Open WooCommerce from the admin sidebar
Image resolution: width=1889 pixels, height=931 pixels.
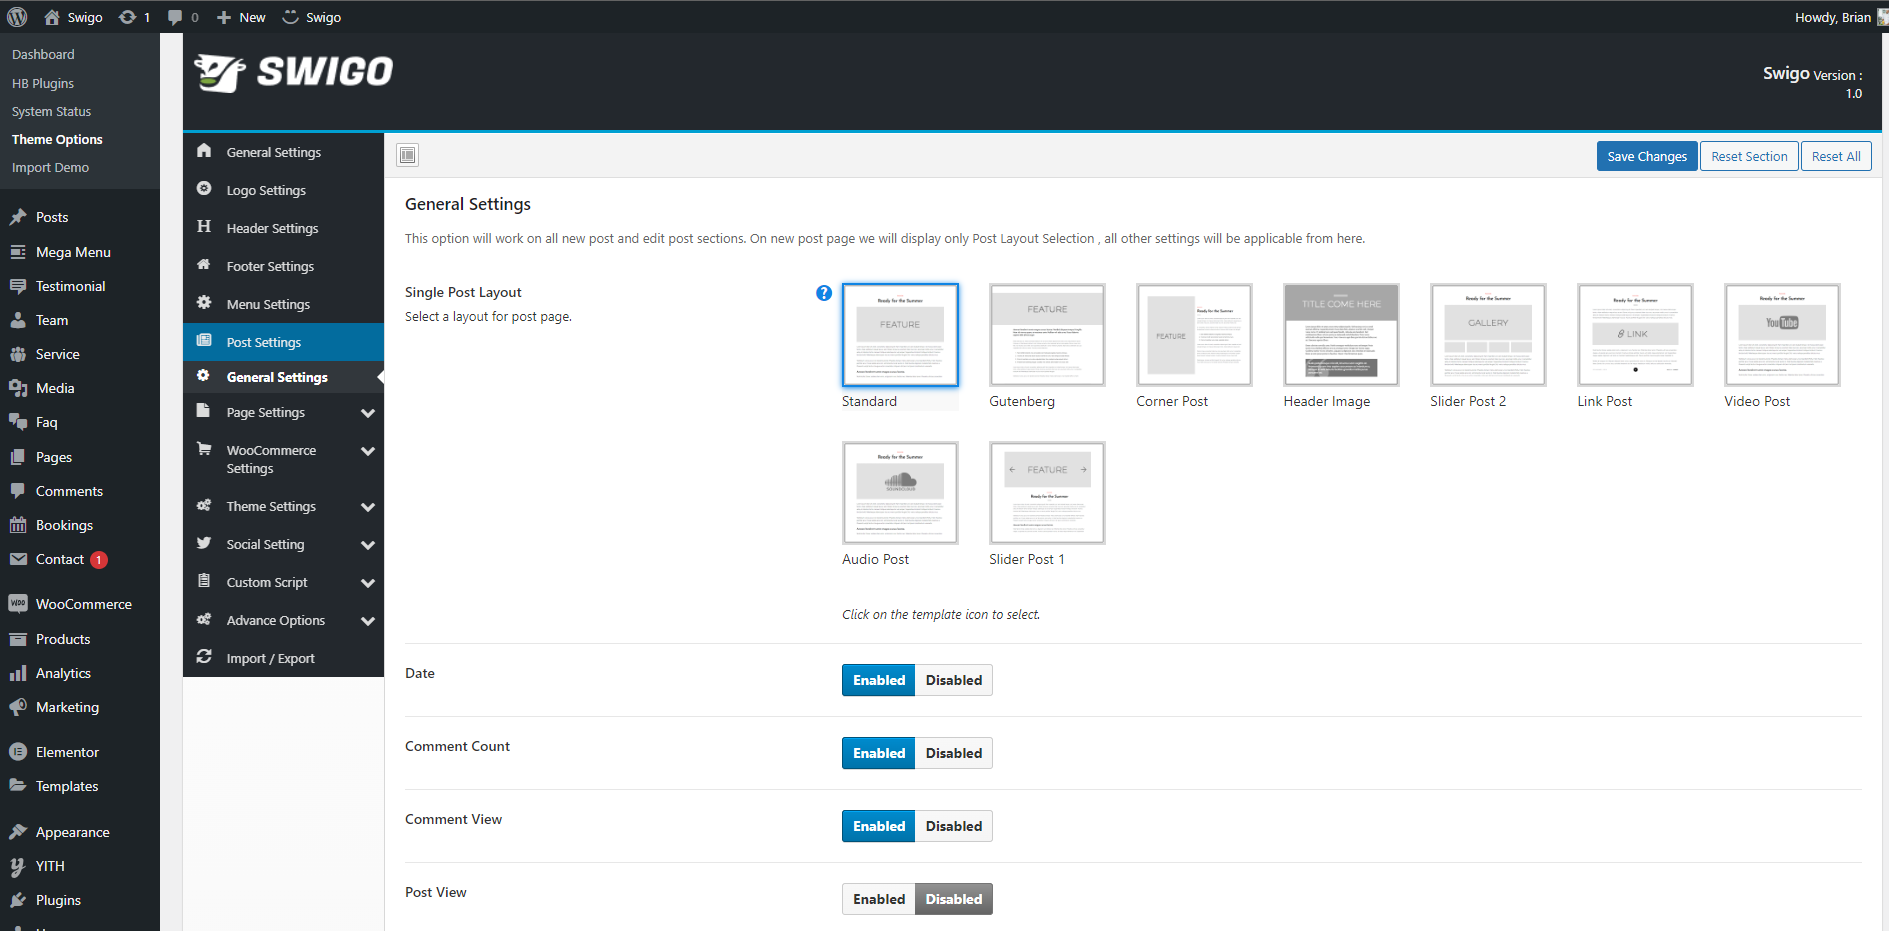(x=83, y=604)
